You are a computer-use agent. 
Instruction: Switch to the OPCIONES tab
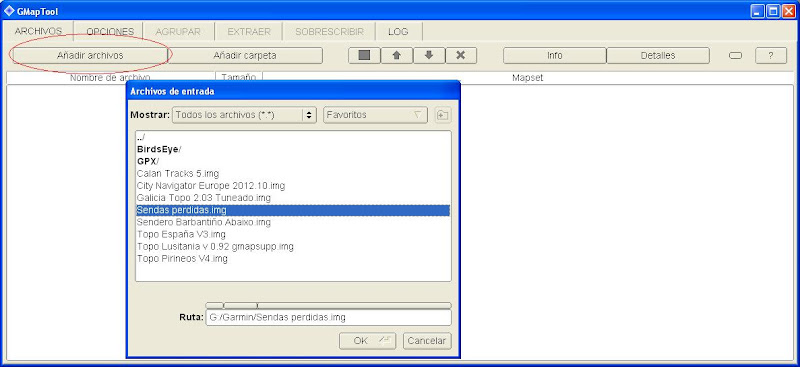click(x=110, y=32)
